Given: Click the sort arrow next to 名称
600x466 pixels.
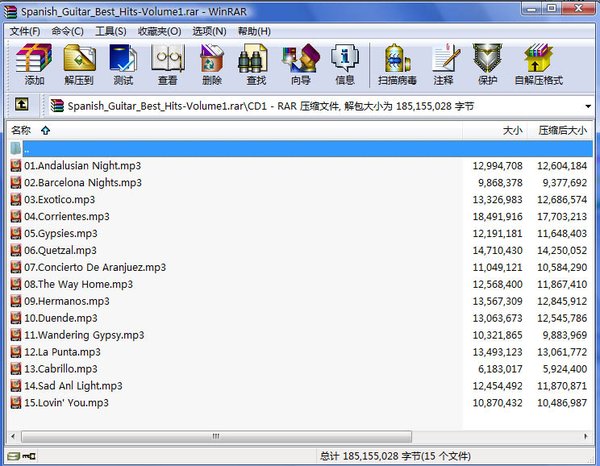Looking at the screenshot, I should pos(46,131).
